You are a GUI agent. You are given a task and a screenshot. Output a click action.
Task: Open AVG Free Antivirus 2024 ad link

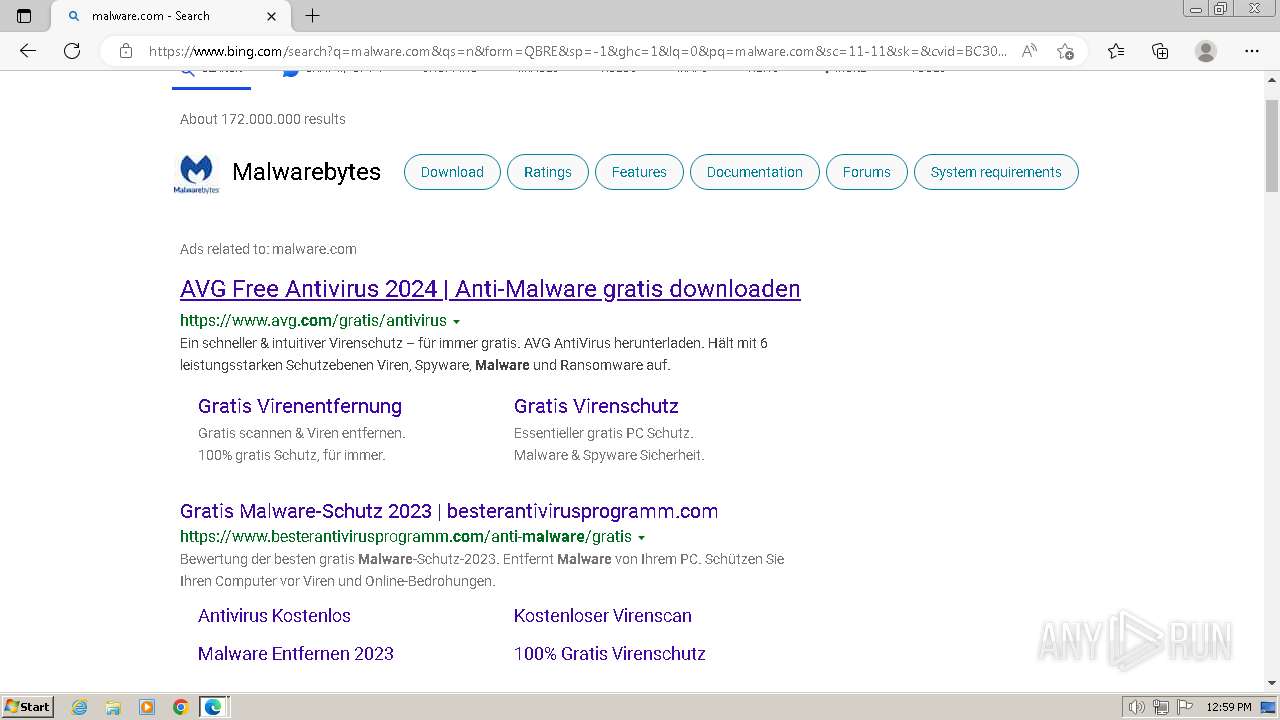(490, 289)
